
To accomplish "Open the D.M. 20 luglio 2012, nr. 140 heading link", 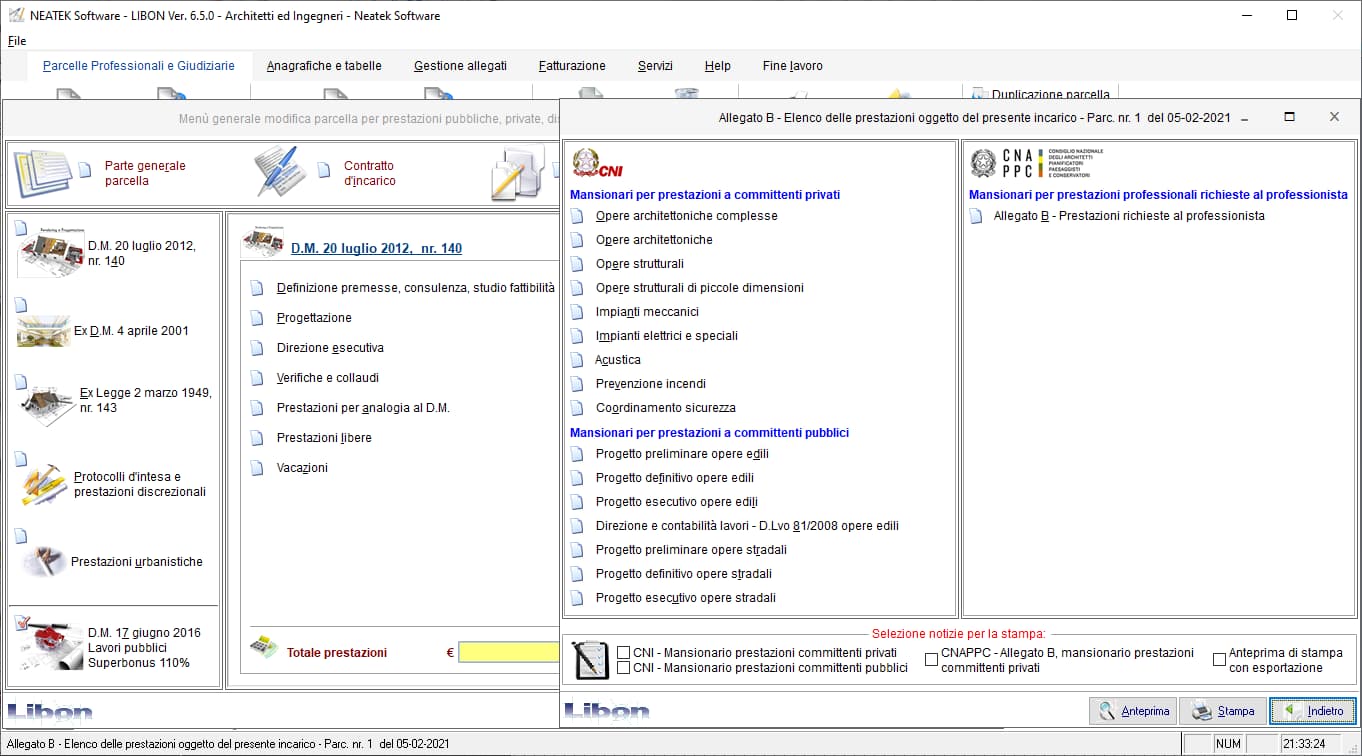I will 376,249.
